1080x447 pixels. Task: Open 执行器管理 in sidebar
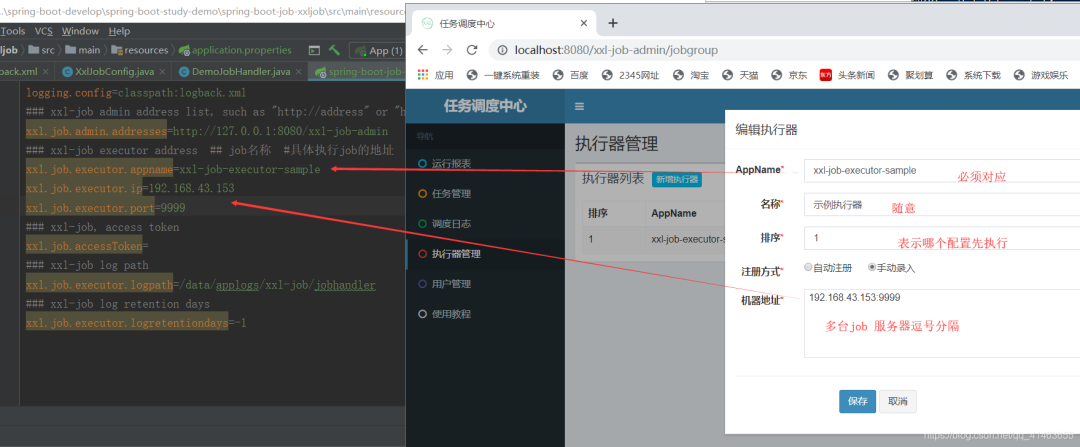point(485,253)
